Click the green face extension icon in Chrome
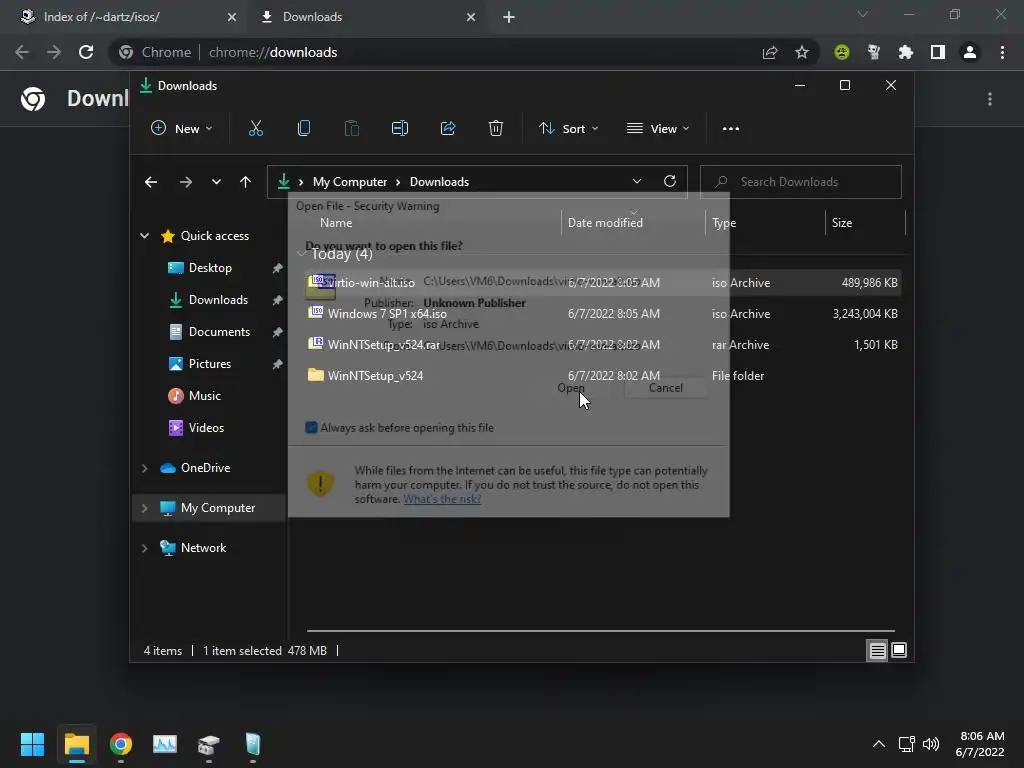Viewport: 1024px width, 768px height. tap(842, 52)
